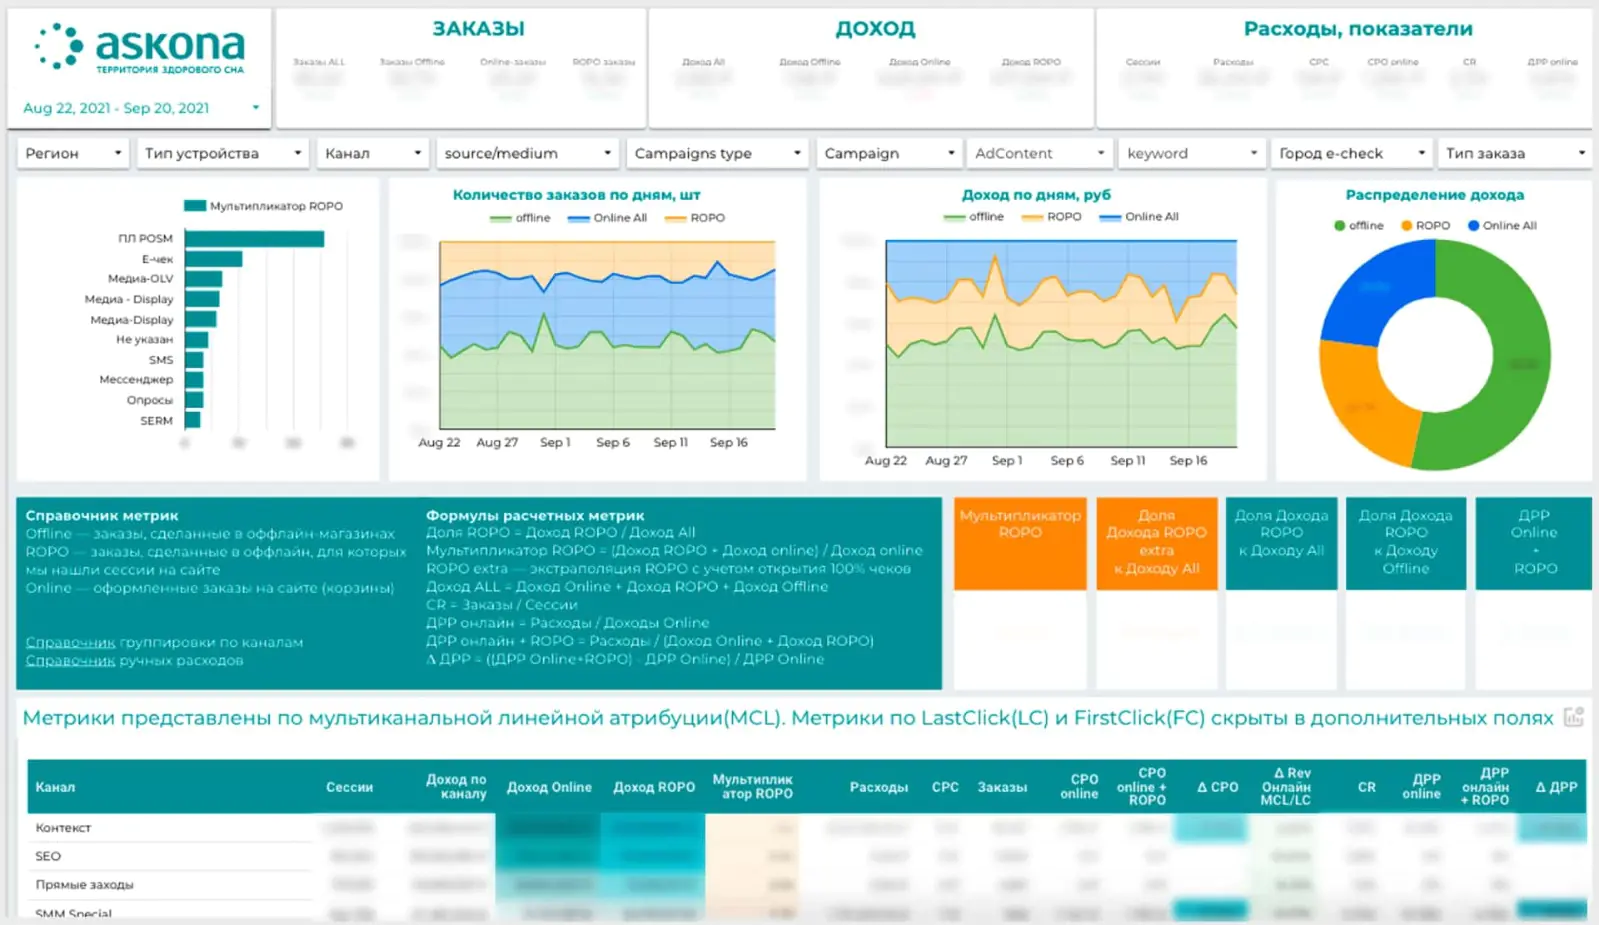Sort table by the Расходы column header

[879, 787]
